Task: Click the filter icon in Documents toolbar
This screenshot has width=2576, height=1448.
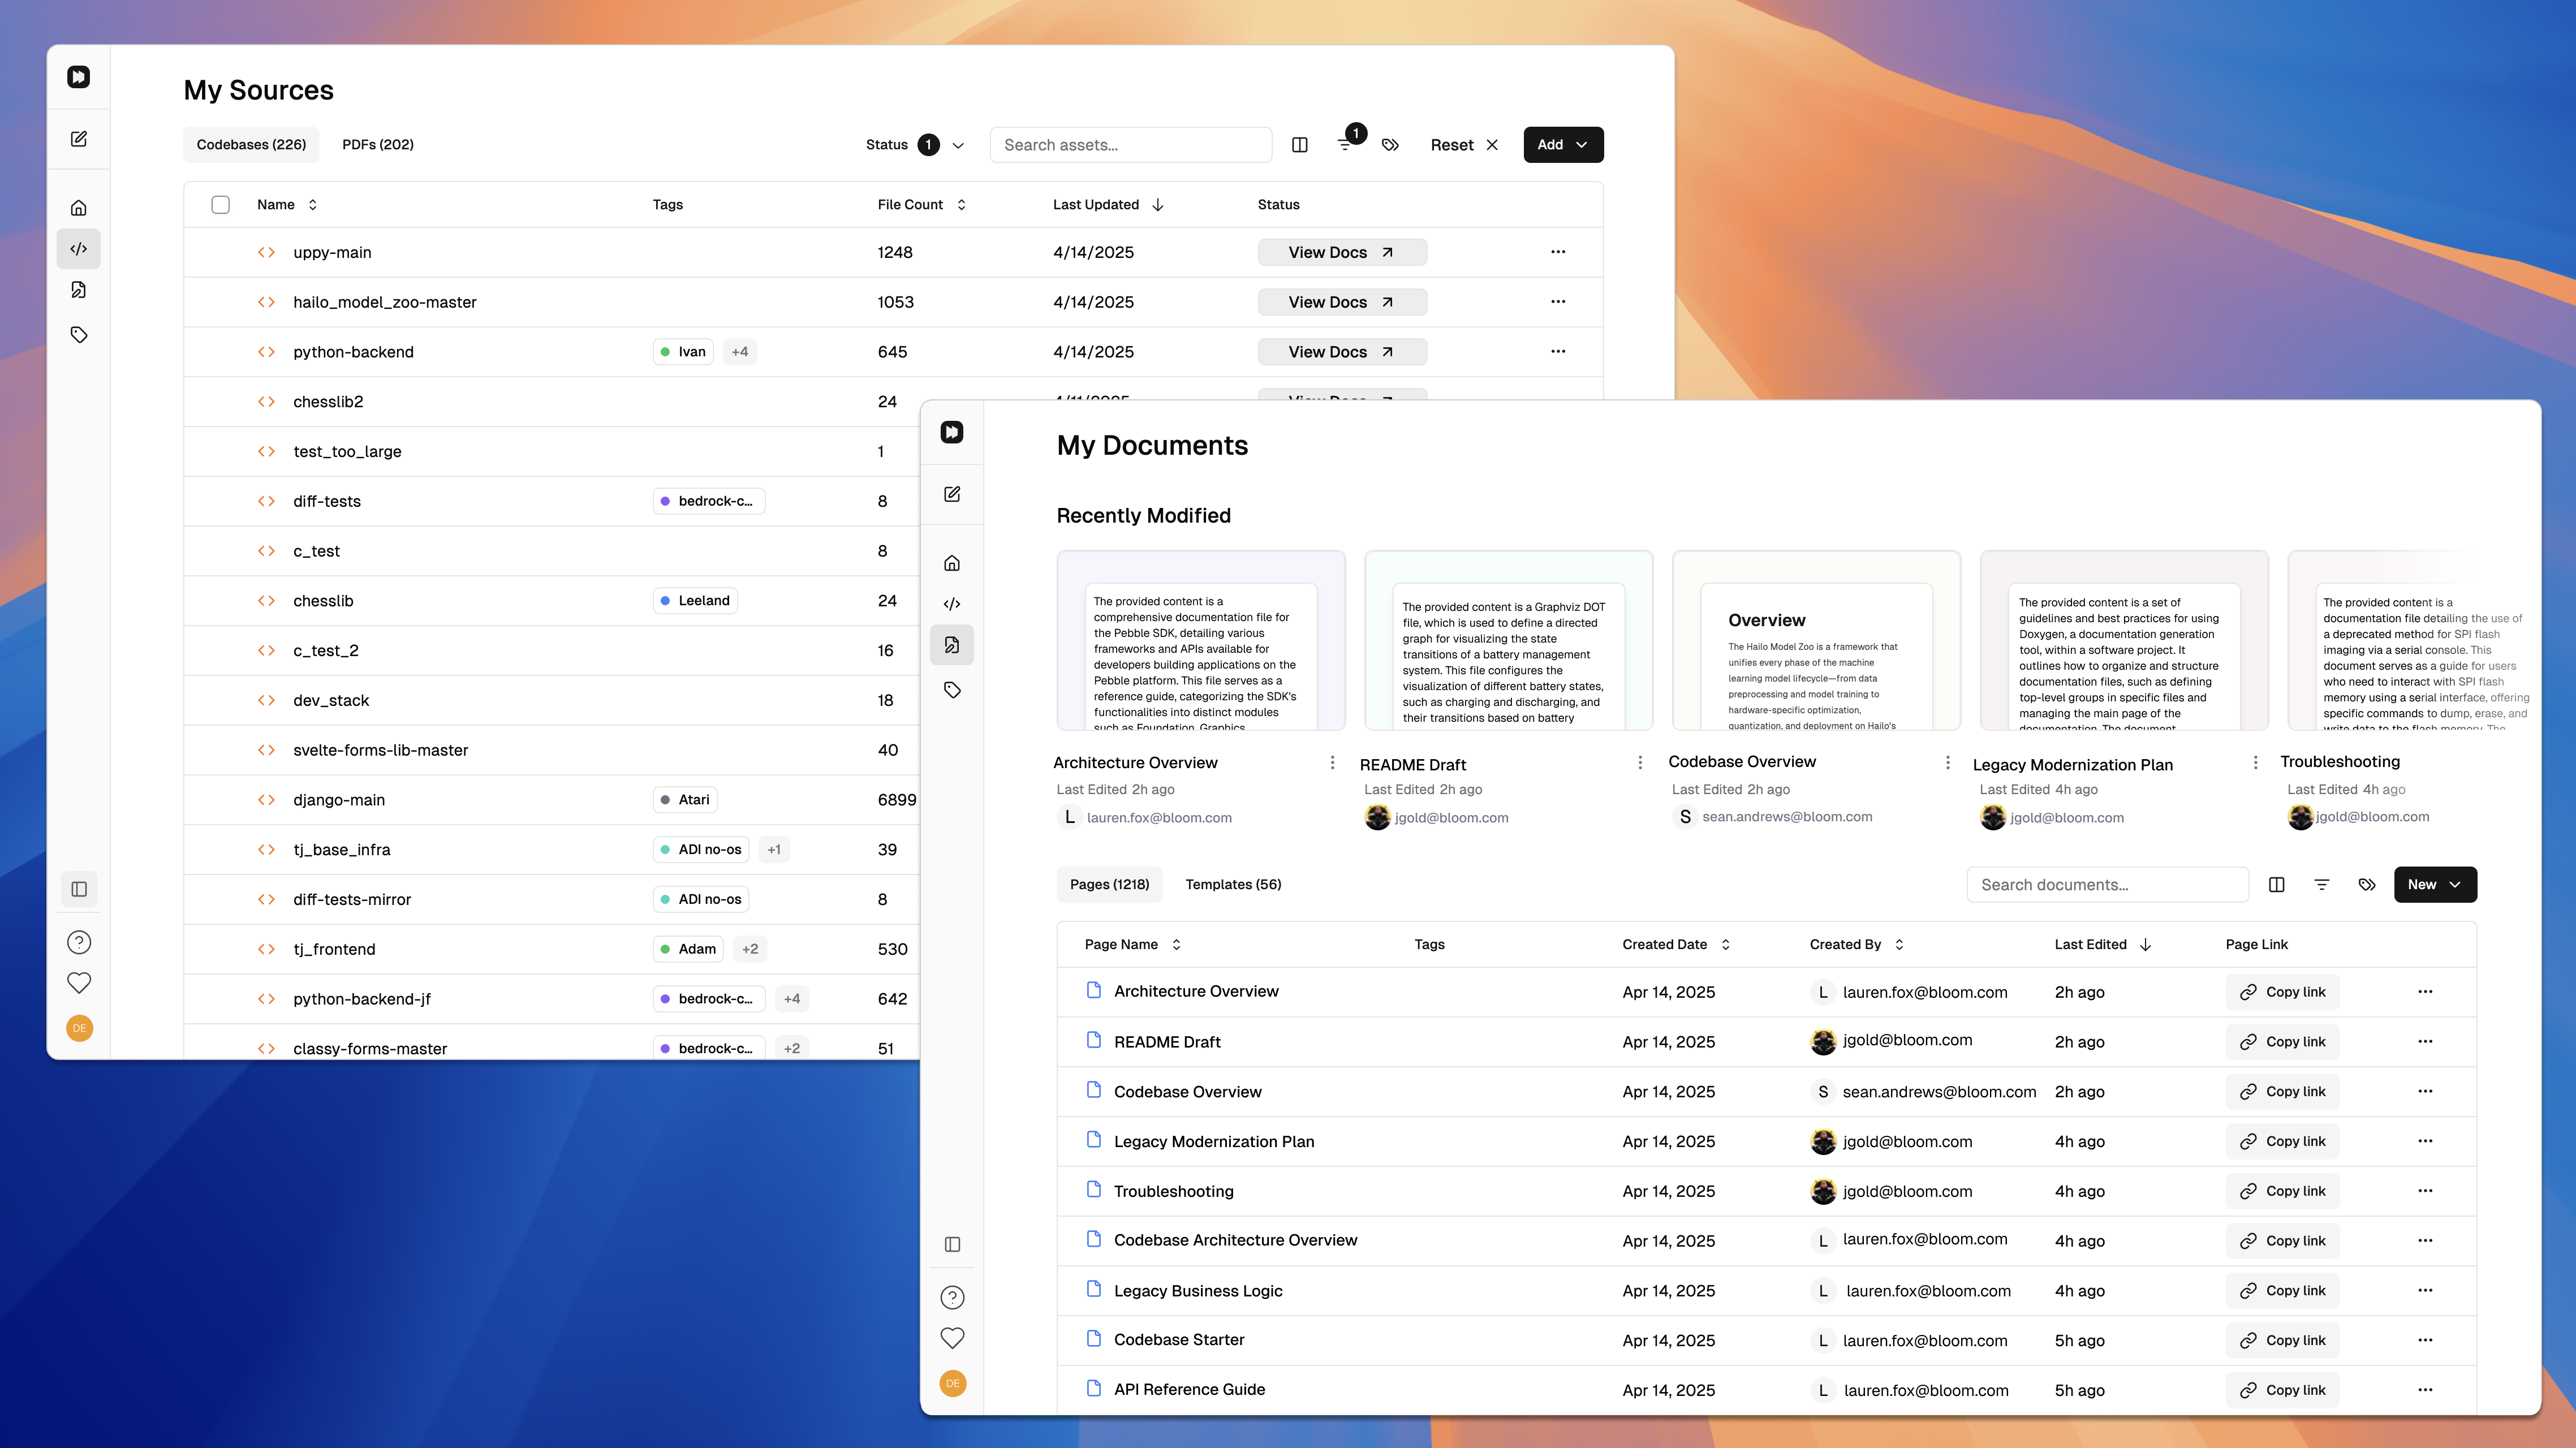Action: coord(2322,884)
